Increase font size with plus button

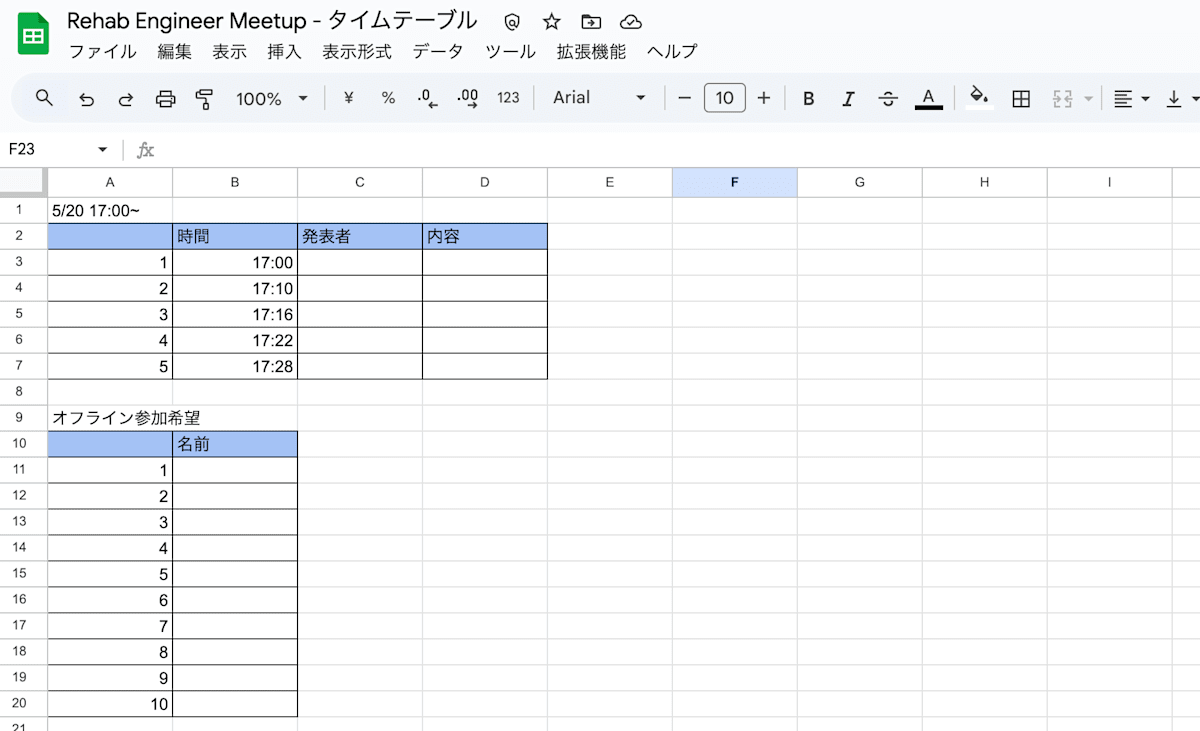(x=764, y=98)
